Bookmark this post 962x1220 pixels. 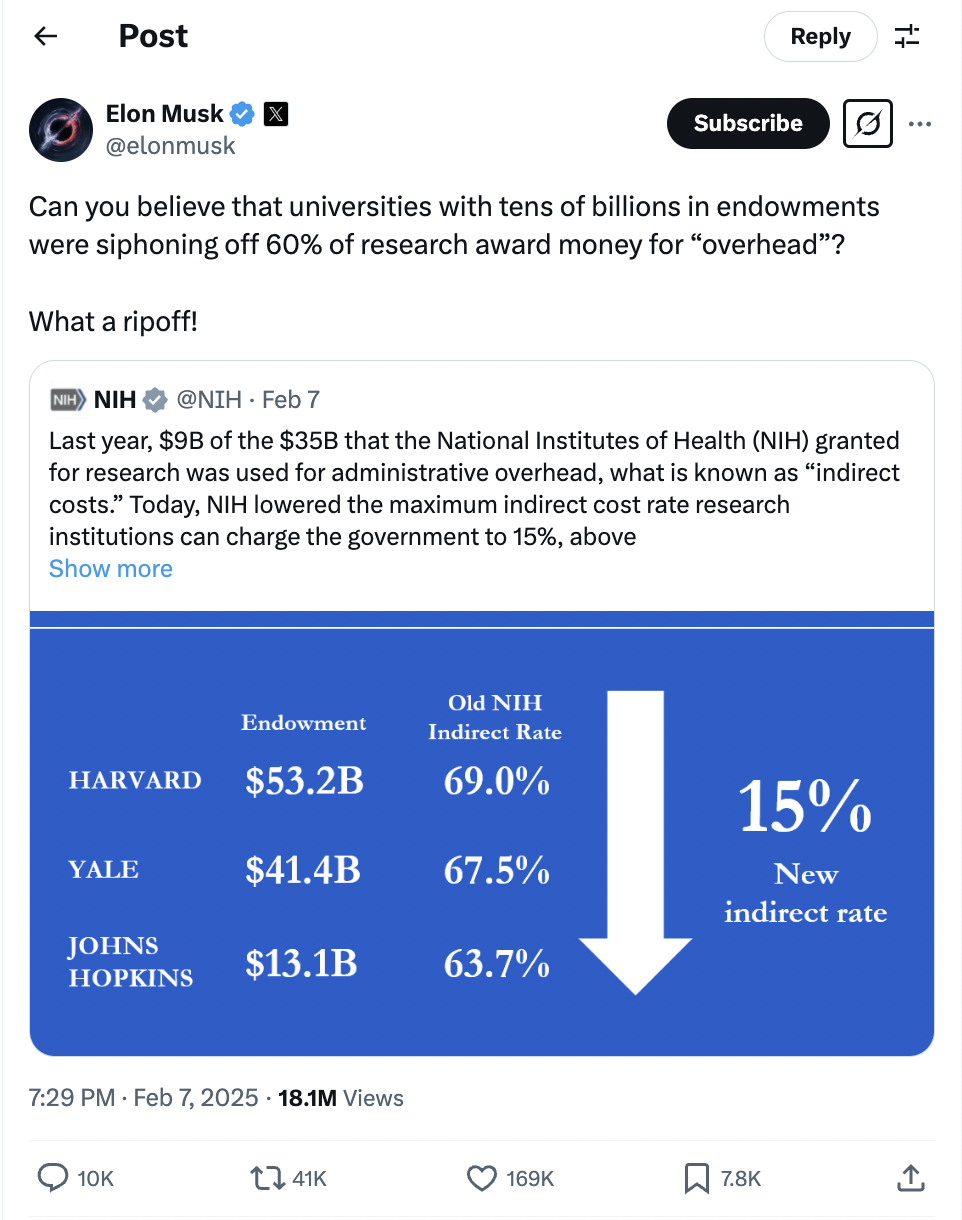point(697,1178)
